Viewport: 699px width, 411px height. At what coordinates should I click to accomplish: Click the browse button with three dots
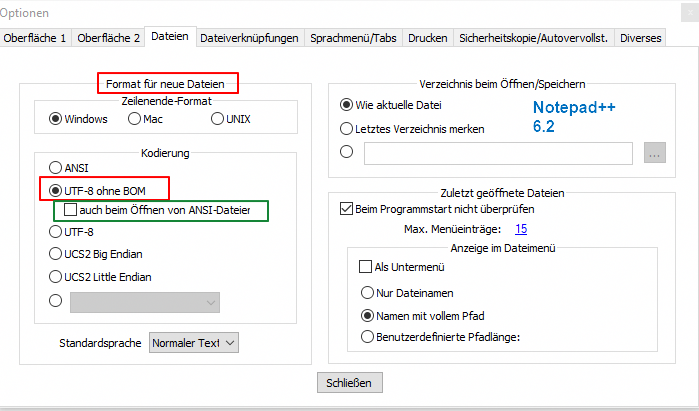point(655,153)
